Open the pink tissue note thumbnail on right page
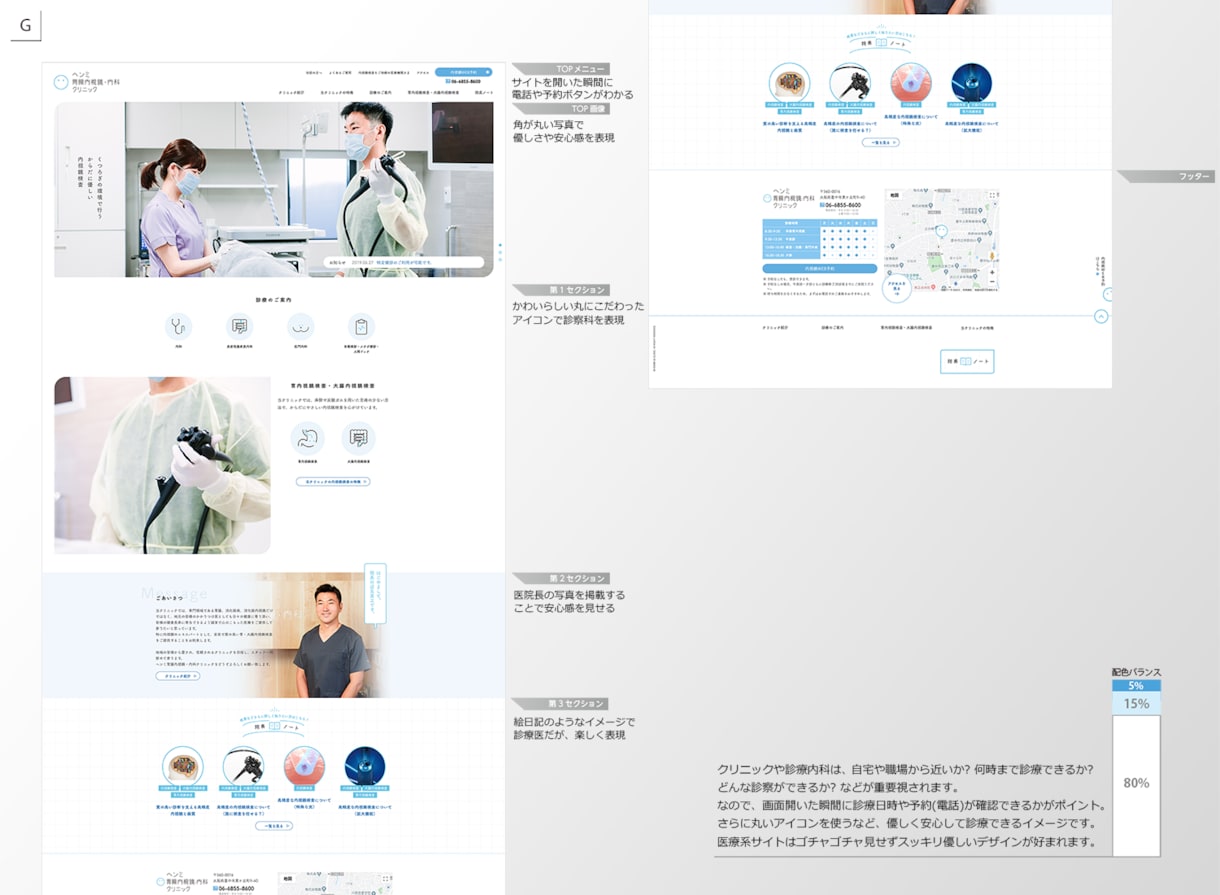Viewport: 1220px width, 895px height. click(910, 83)
